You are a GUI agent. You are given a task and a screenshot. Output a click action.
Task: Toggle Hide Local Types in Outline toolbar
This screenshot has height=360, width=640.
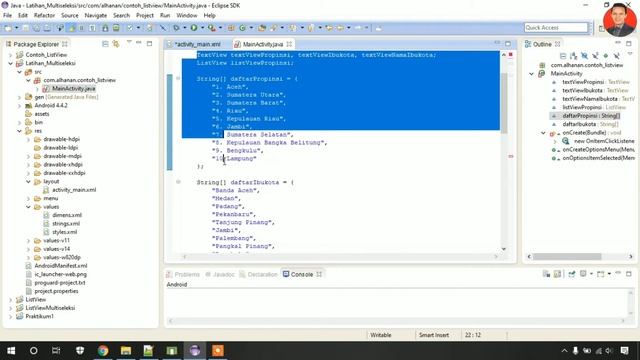tap(616, 56)
